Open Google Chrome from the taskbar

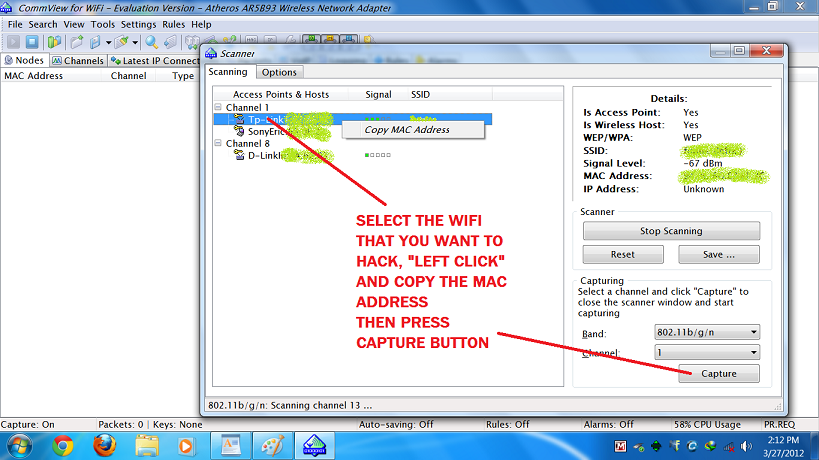click(x=62, y=446)
